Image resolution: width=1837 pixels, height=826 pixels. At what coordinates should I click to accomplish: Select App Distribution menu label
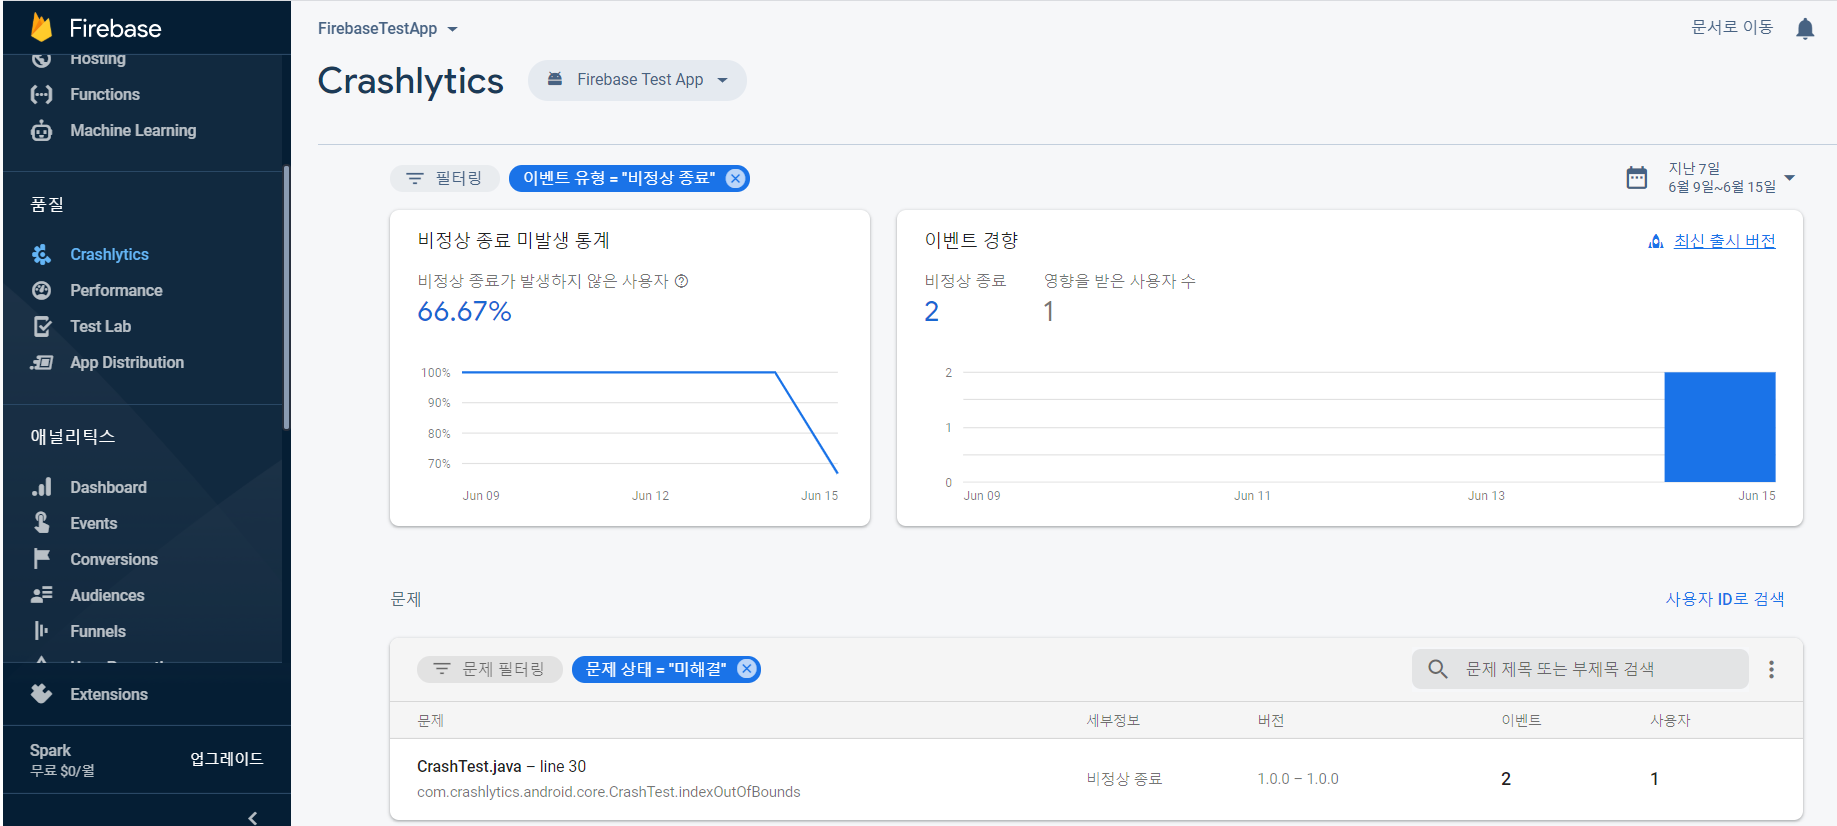tap(127, 362)
